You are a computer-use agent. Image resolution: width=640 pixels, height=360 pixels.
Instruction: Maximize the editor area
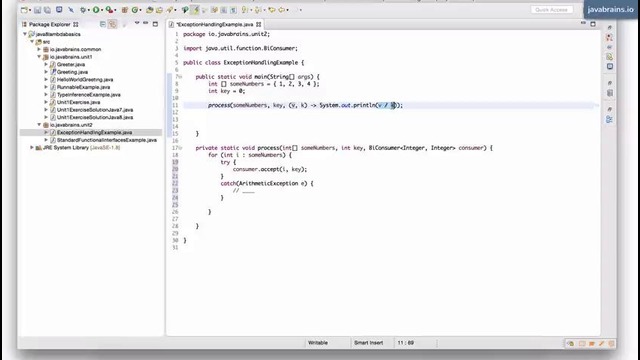[x=593, y=24]
